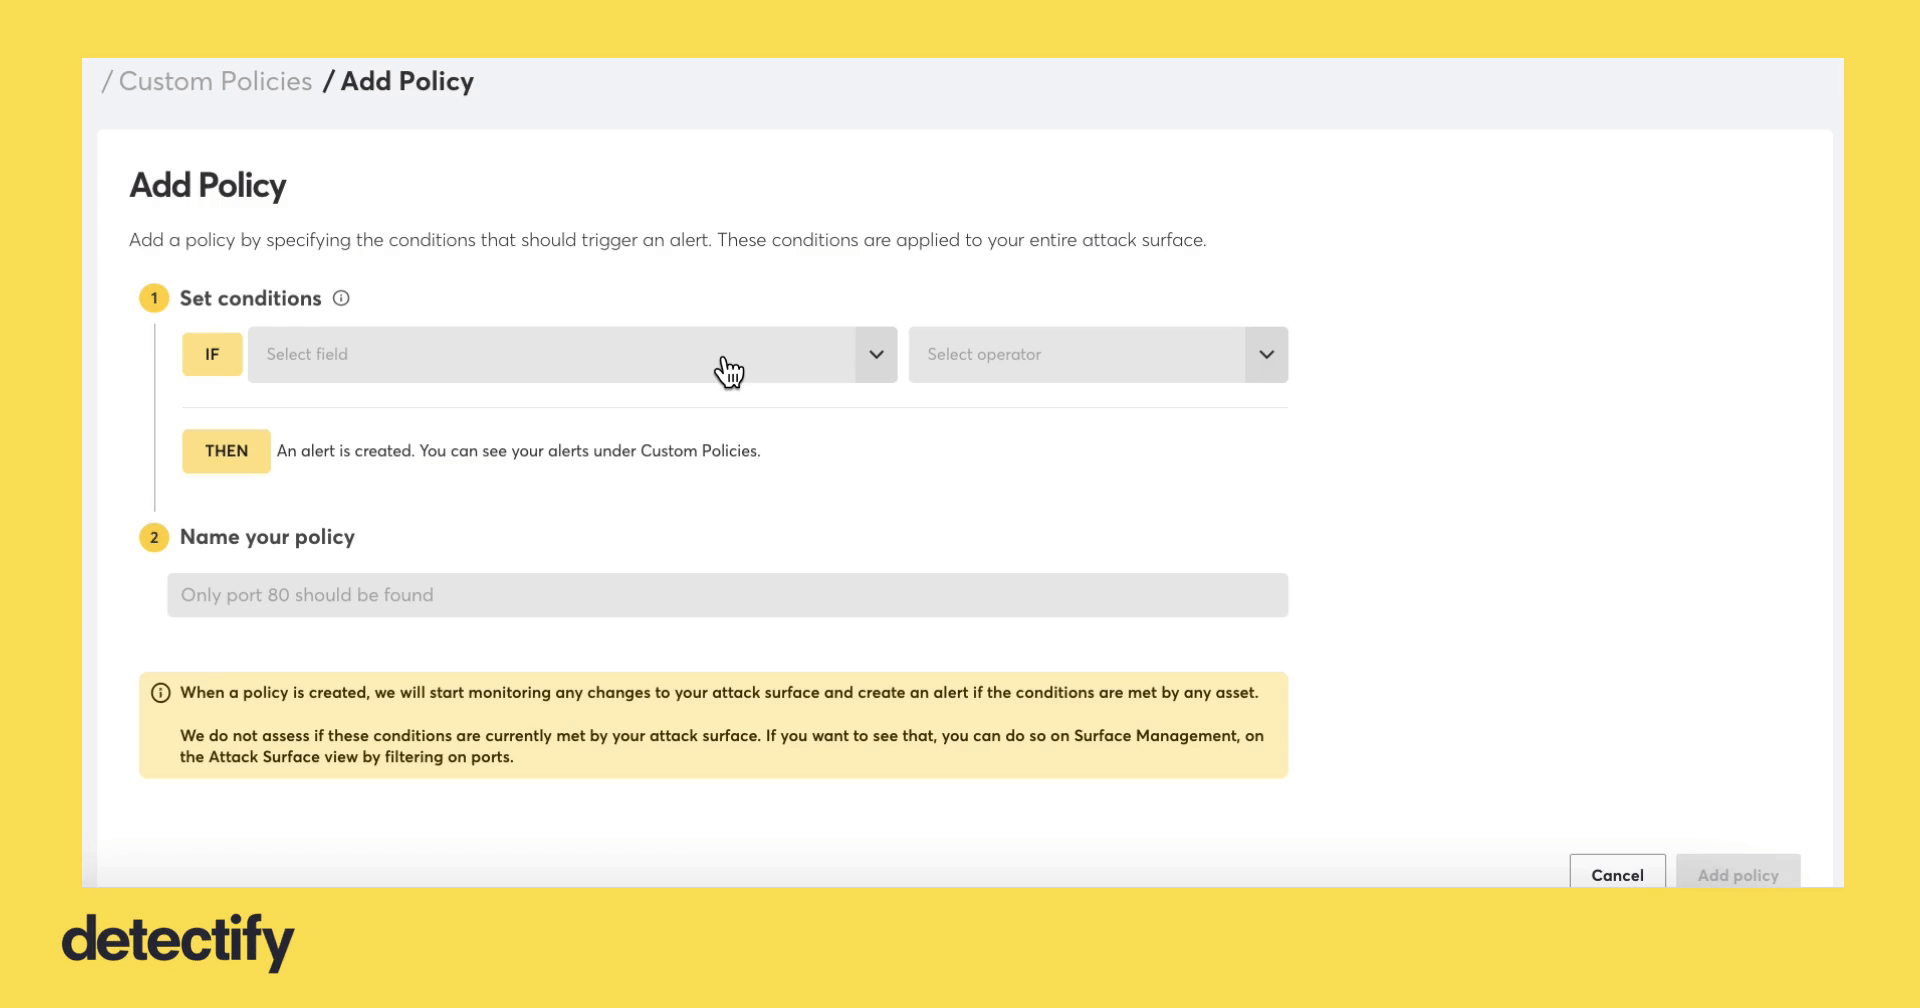Click the policy name input field

[x=727, y=595]
